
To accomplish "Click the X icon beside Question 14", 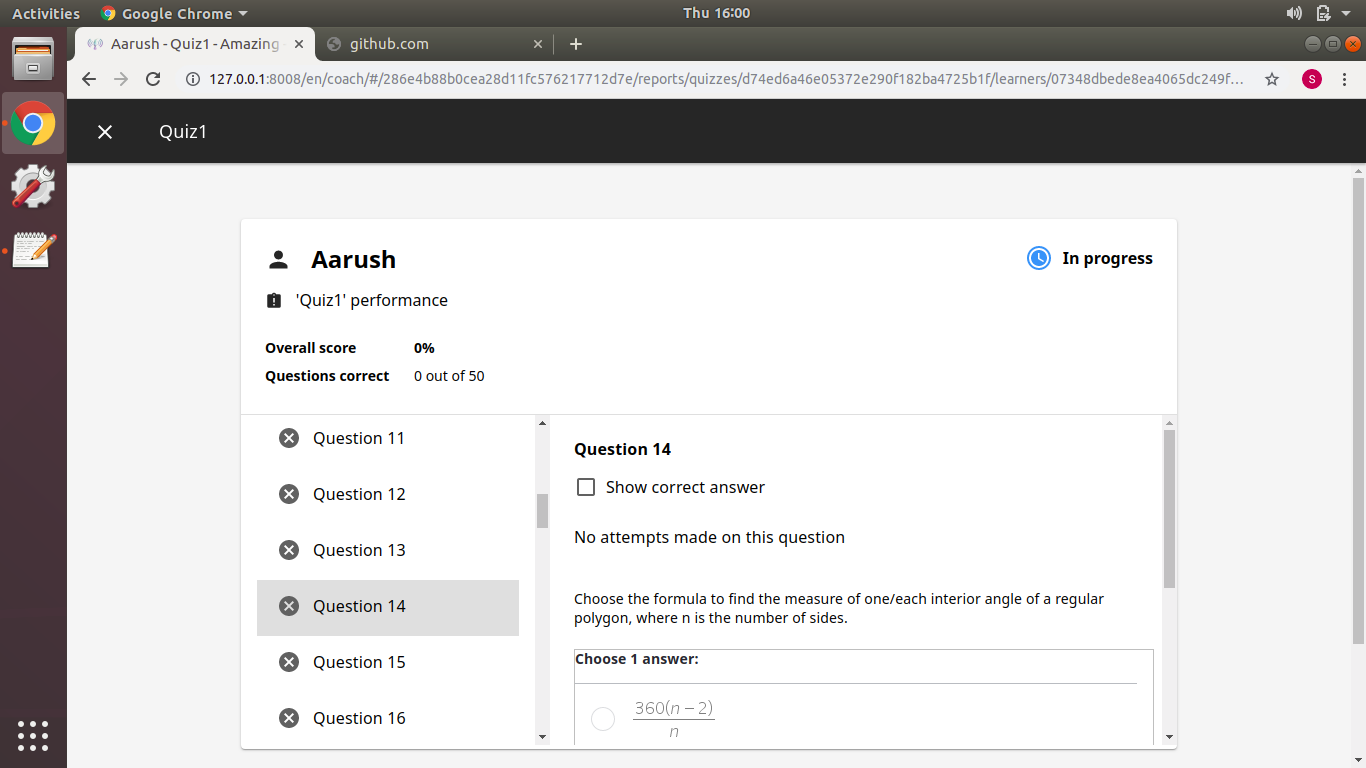I will (x=289, y=606).
